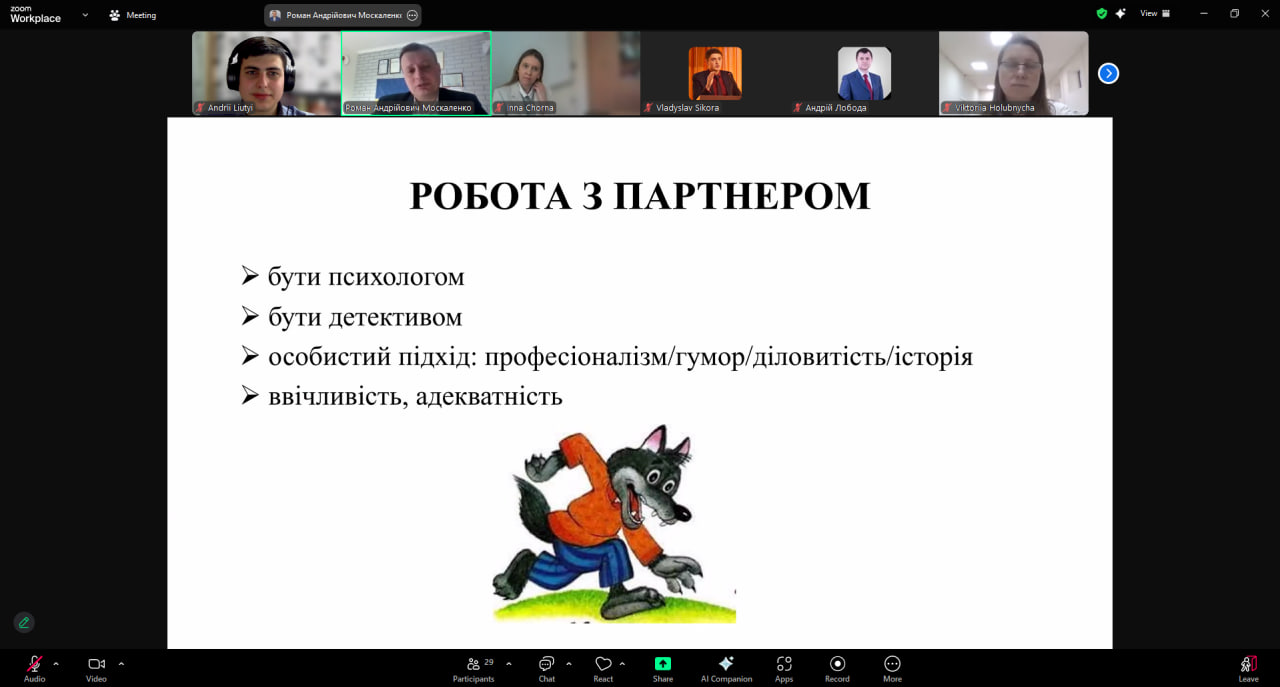The width and height of the screenshot is (1280, 687).
Task: Open the Chat panel
Action: click(x=547, y=668)
